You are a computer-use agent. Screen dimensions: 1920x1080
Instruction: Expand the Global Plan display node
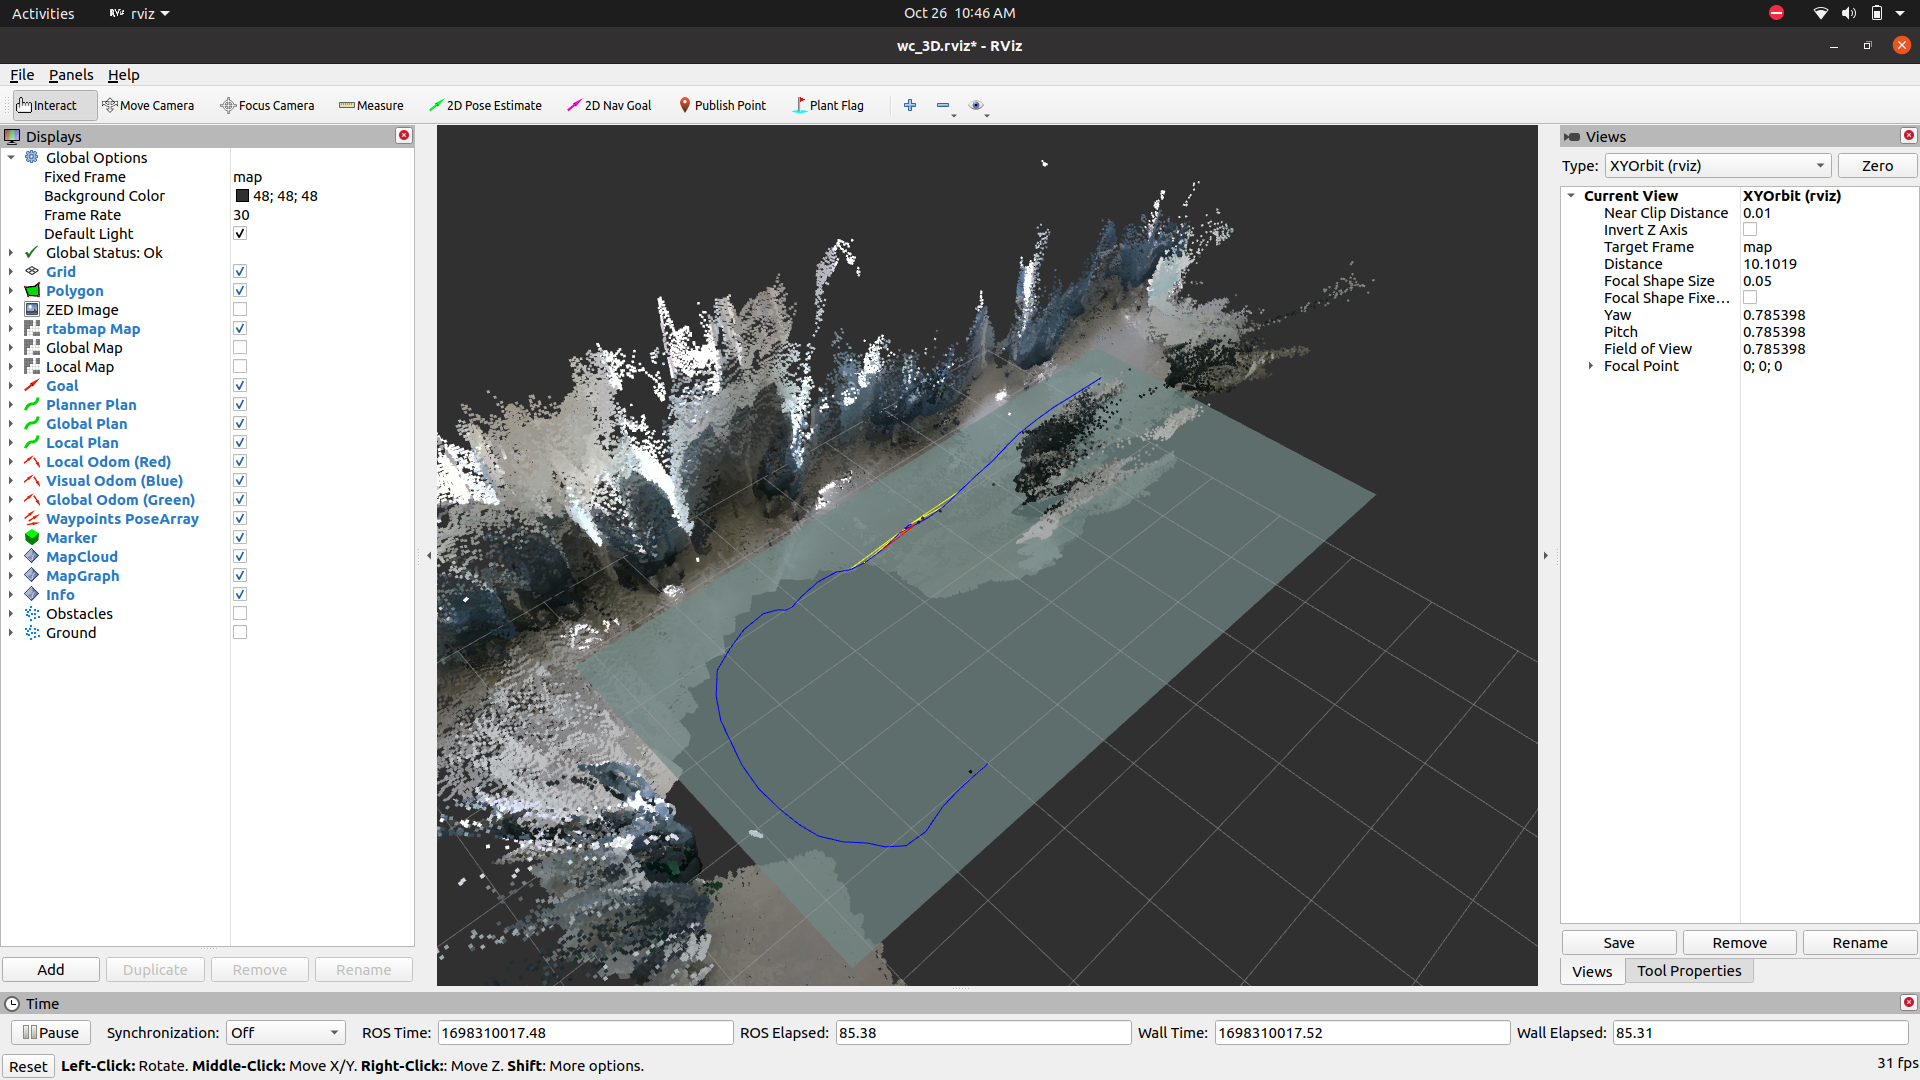(11, 423)
